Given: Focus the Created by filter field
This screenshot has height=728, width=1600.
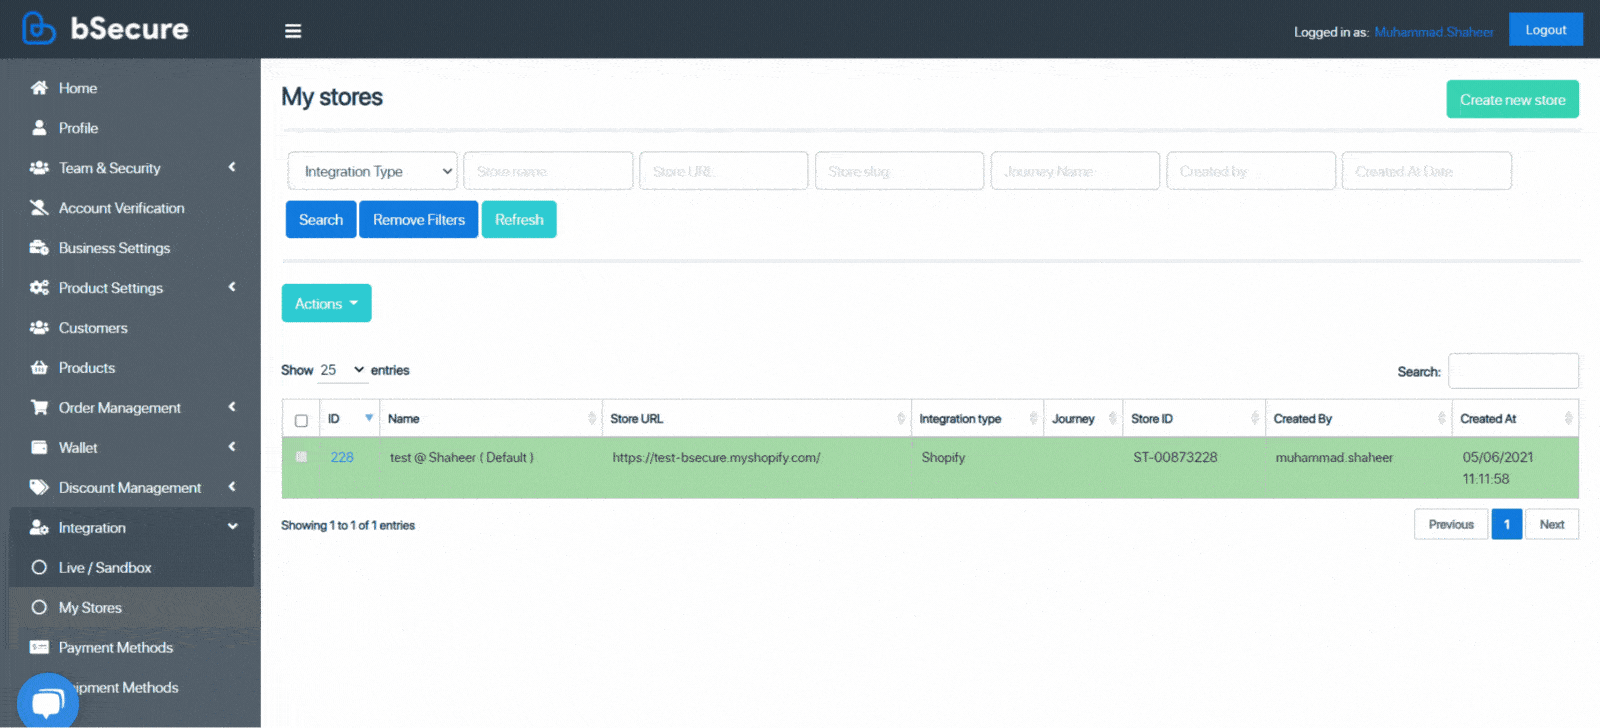Looking at the screenshot, I should pos(1251,171).
